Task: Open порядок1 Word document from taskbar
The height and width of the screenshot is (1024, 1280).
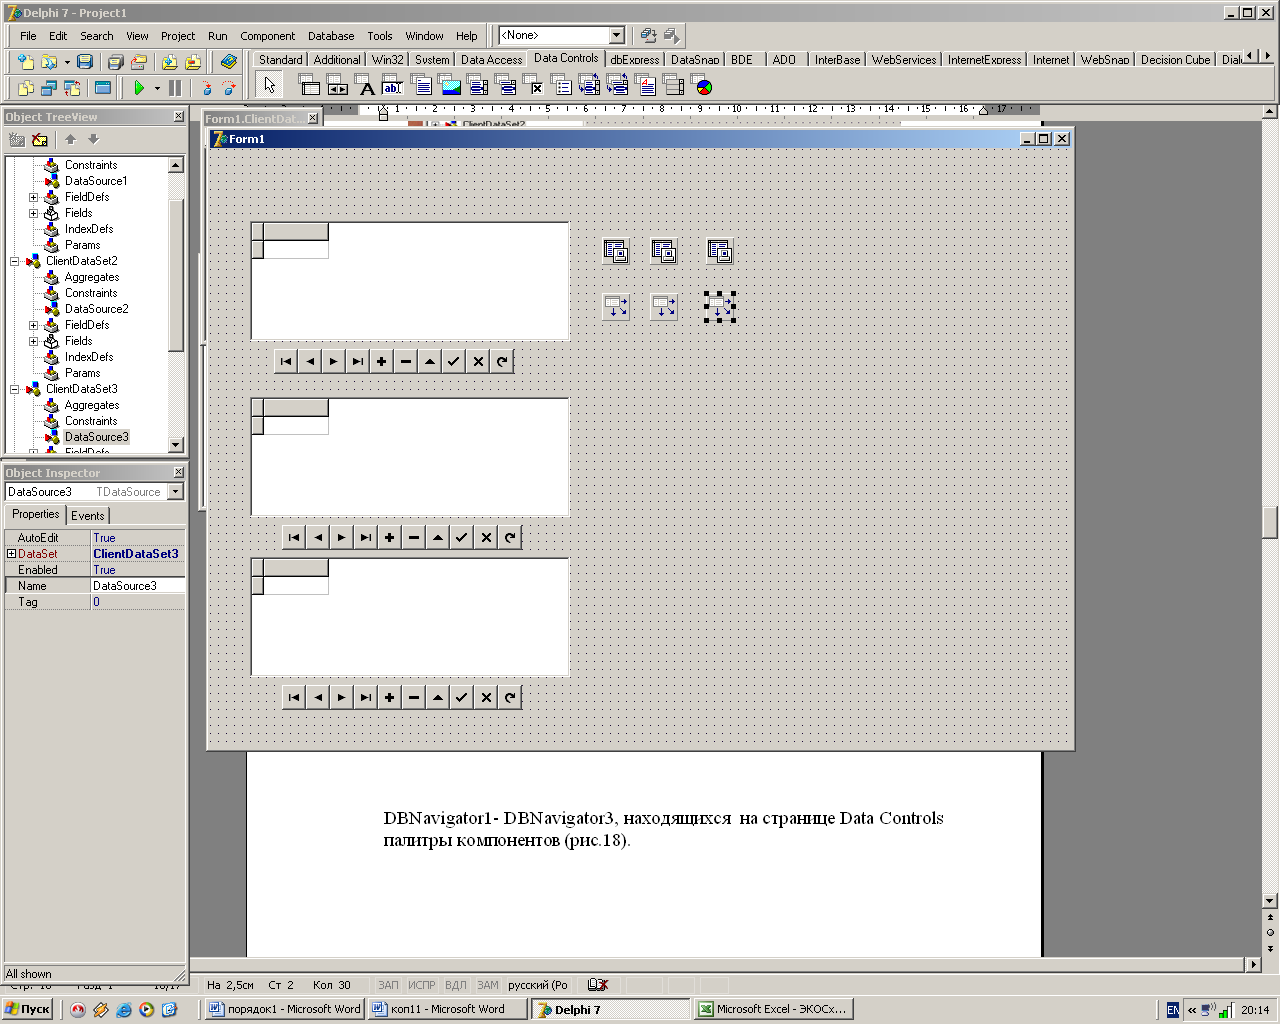Action: 285,1010
